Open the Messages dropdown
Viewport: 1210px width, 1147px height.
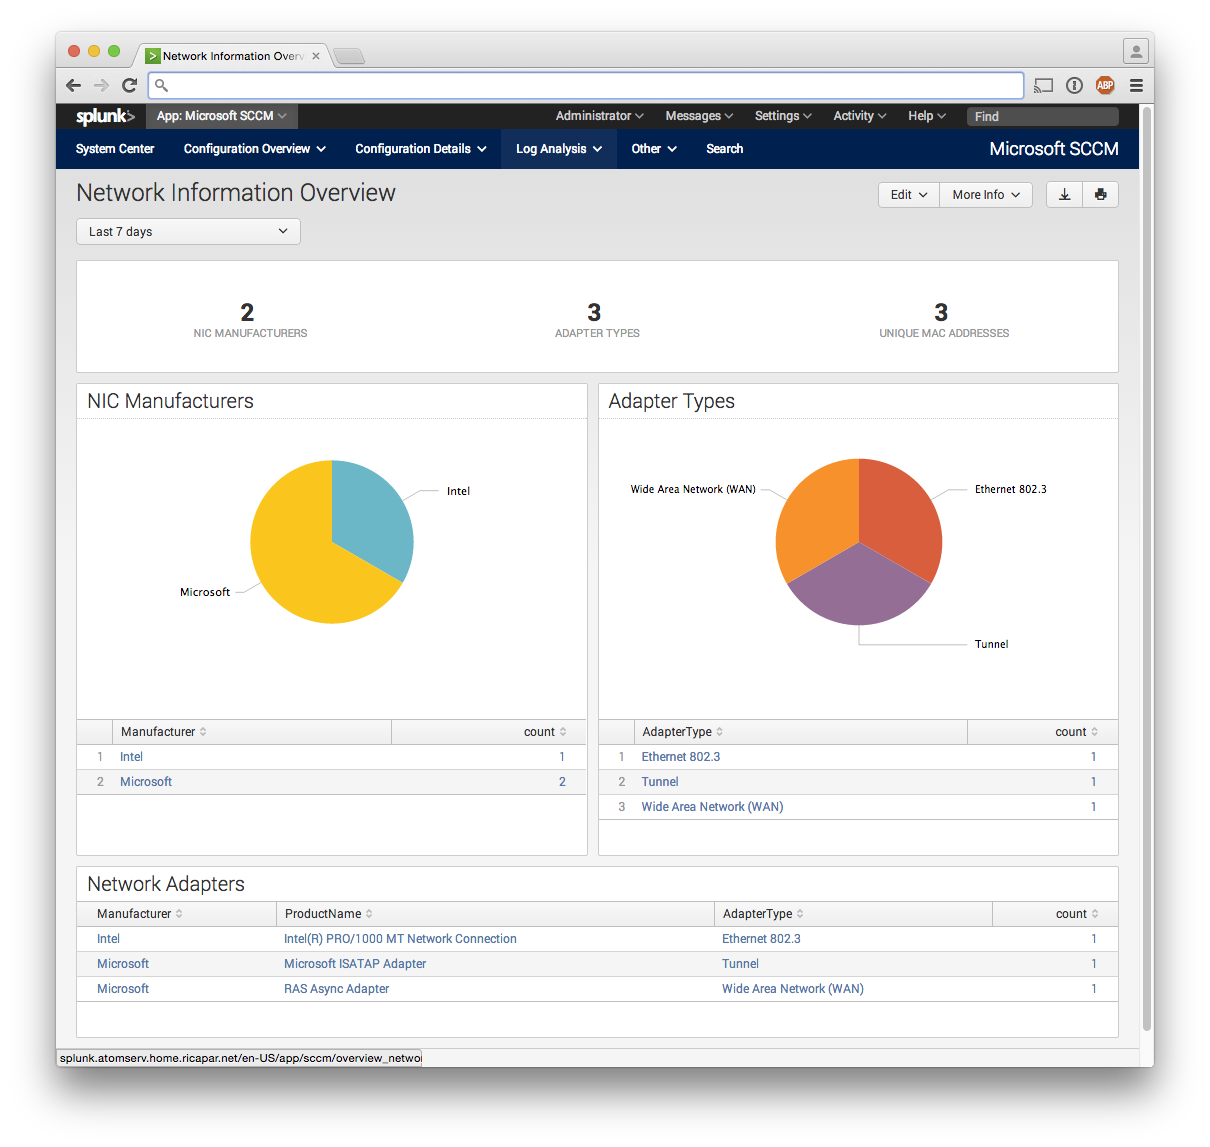coord(699,116)
